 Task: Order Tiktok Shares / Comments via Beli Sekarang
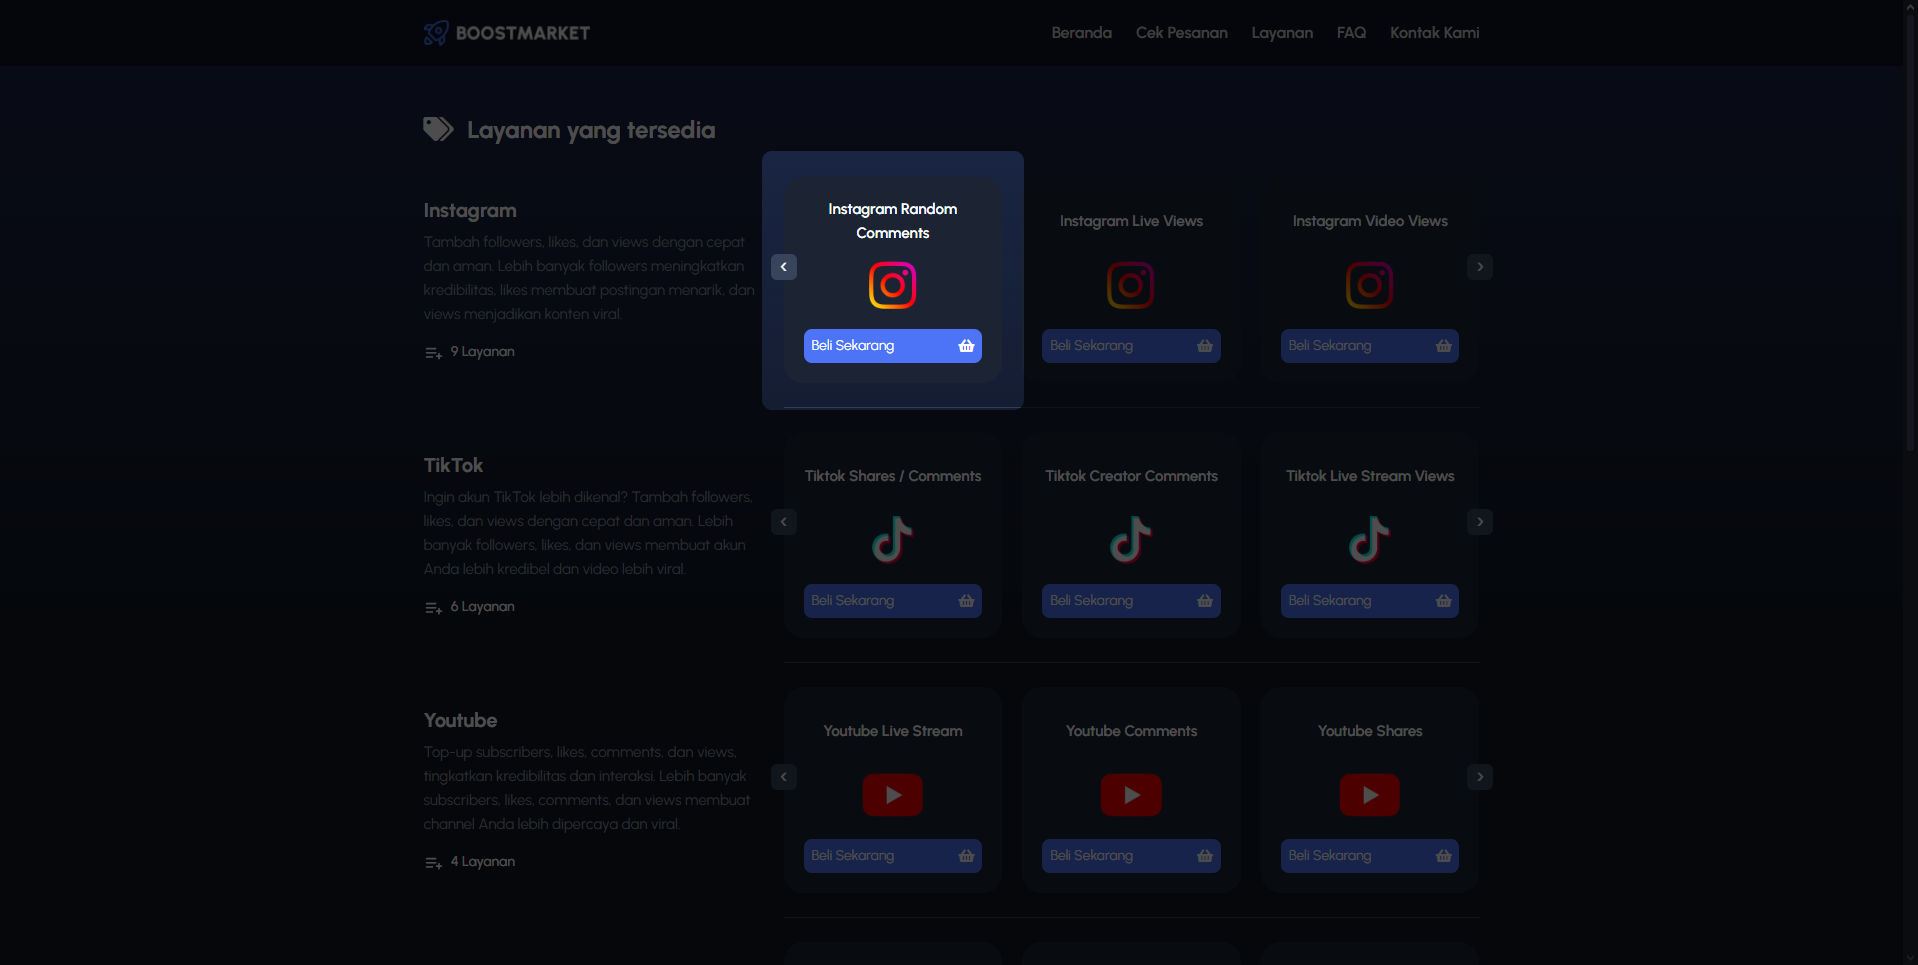pyautogui.click(x=893, y=601)
